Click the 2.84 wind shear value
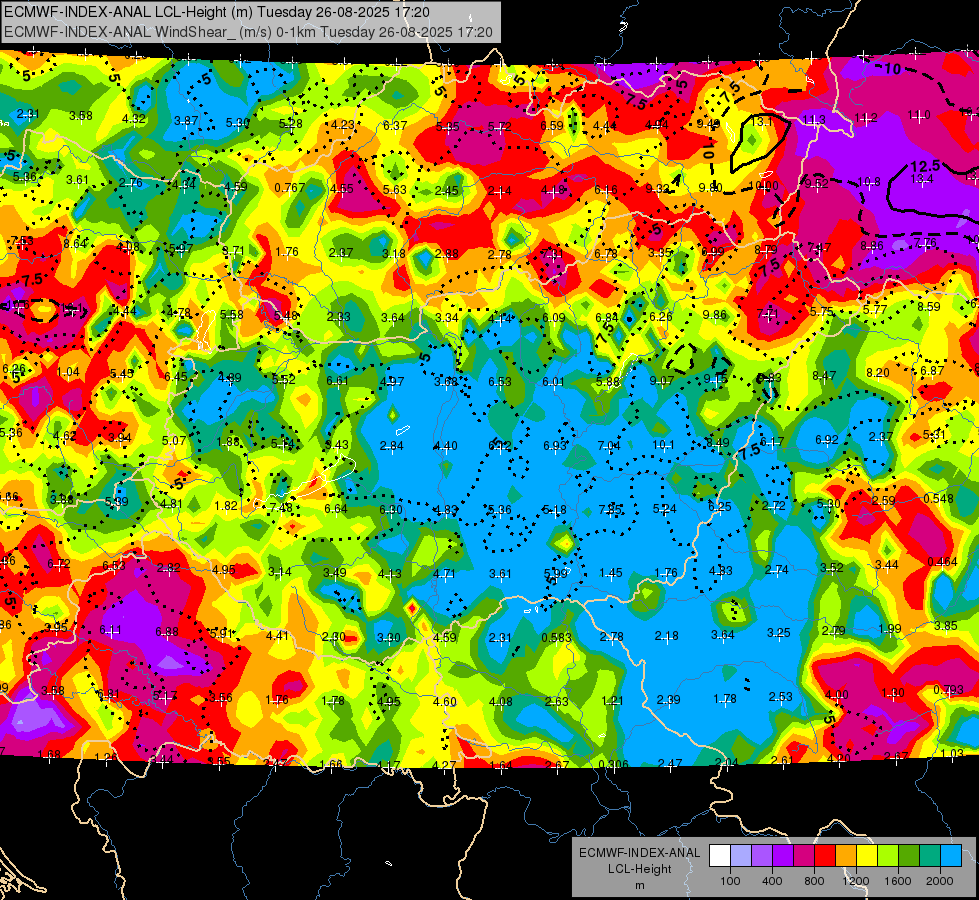This screenshot has height=900, width=979. click(391, 445)
